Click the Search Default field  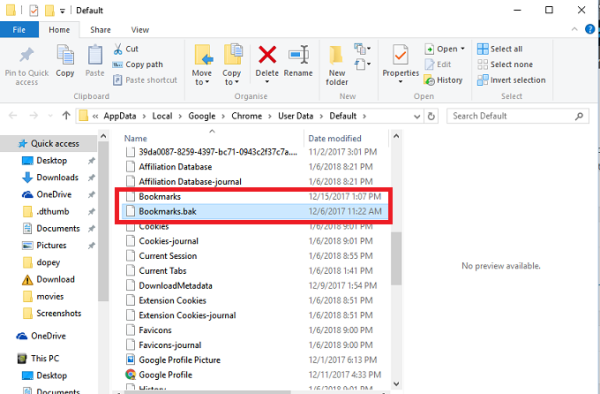coord(517,116)
